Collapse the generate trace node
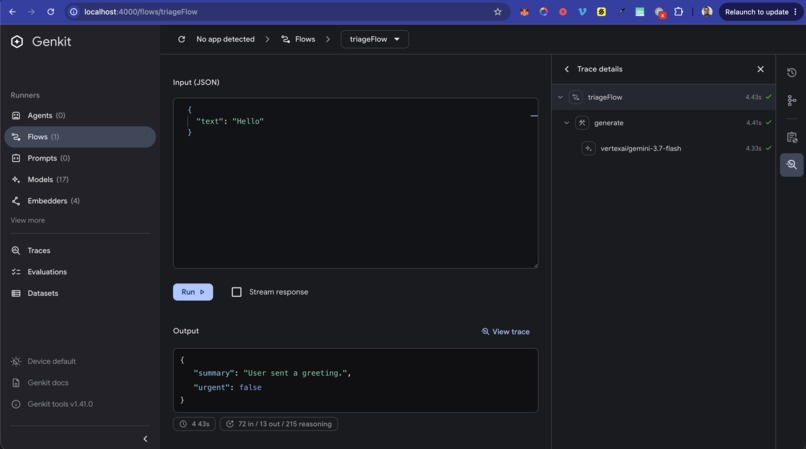The image size is (806, 449). tap(566, 123)
